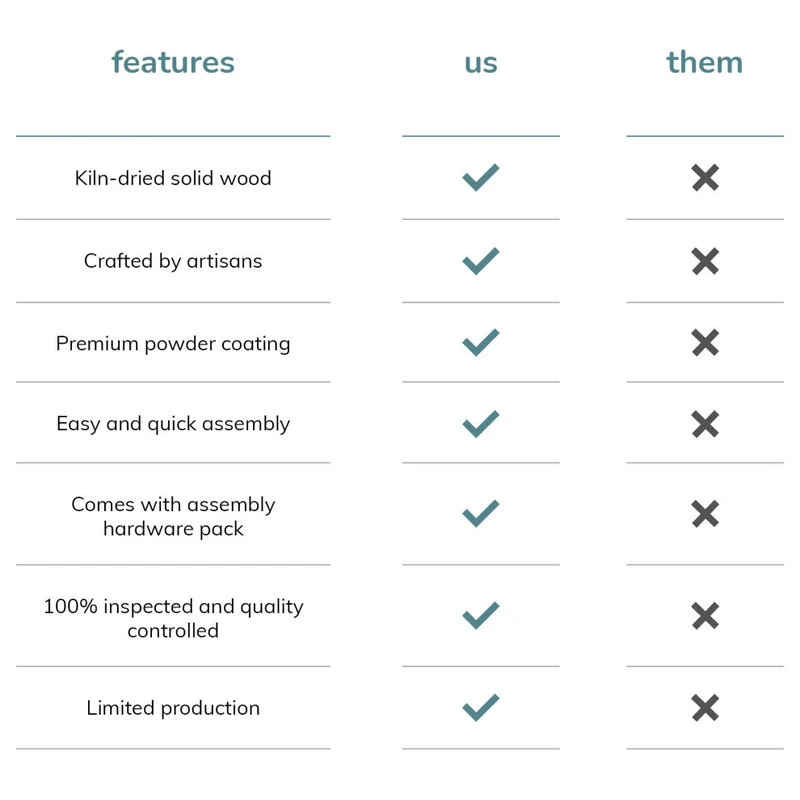Click the "100% inspected and quality controlled" text
800x800 pixels.
coord(173,618)
